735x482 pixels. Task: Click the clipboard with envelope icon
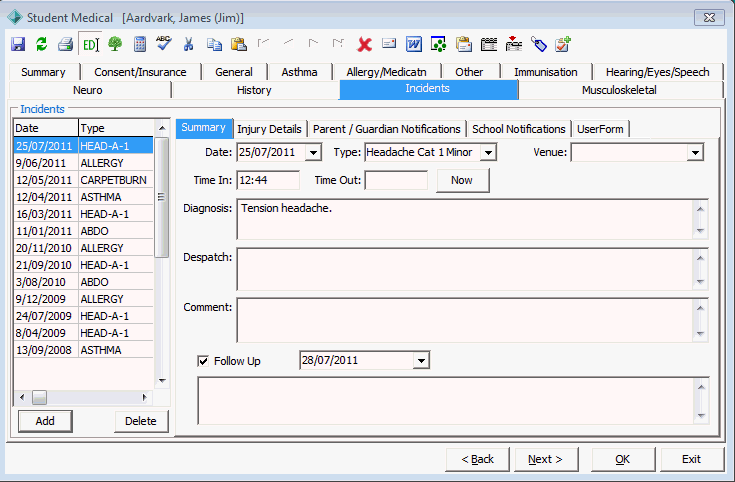[x=464, y=45]
